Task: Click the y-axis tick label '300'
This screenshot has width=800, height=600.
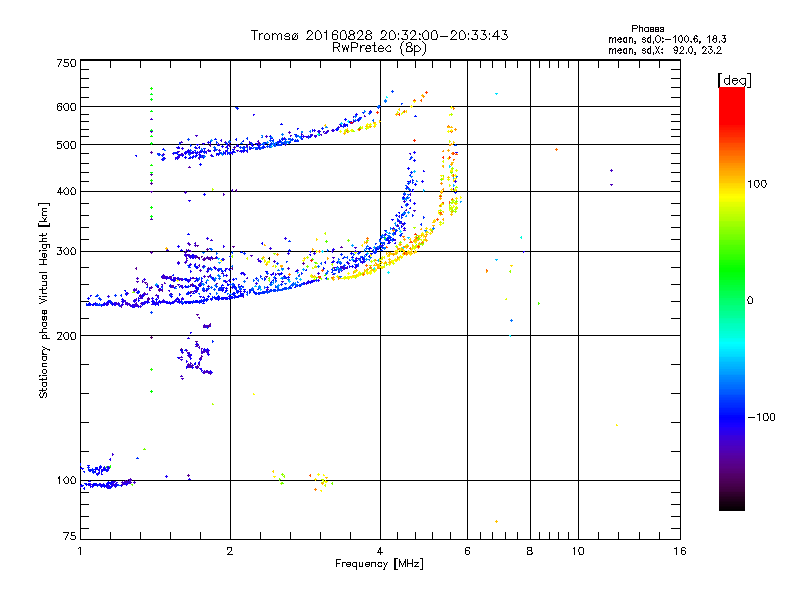Action: [66, 251]
